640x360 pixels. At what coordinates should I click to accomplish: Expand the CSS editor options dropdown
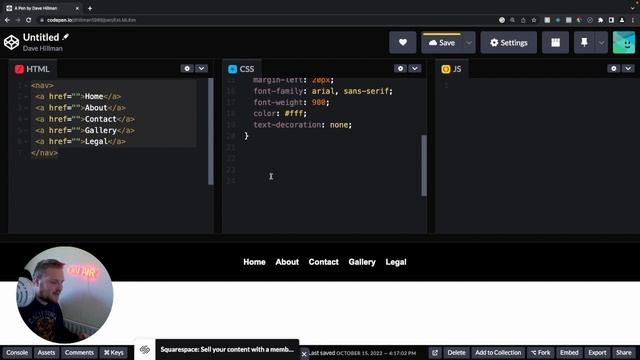tap(415, 69)
